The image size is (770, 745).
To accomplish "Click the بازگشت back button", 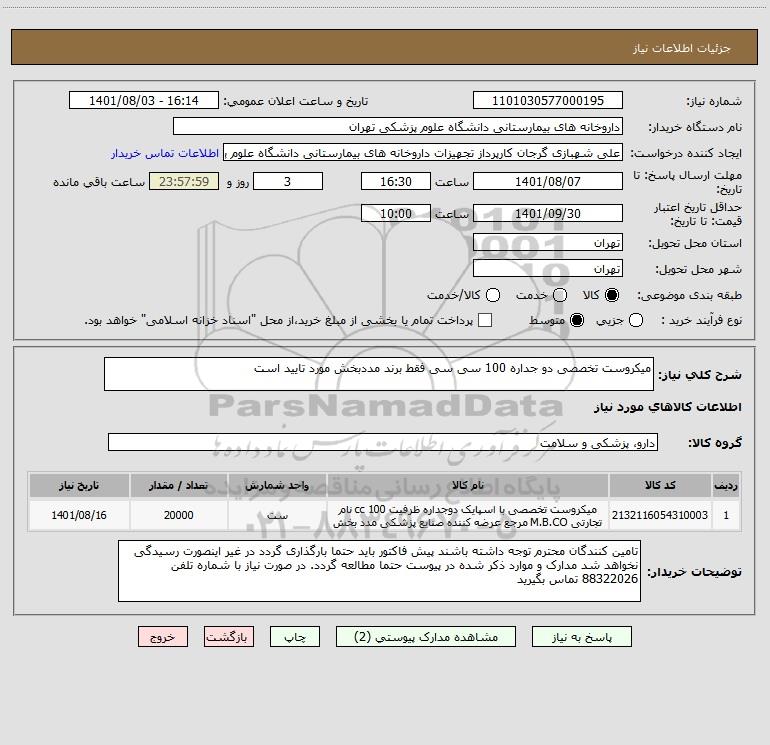I will tap(229, 636).
